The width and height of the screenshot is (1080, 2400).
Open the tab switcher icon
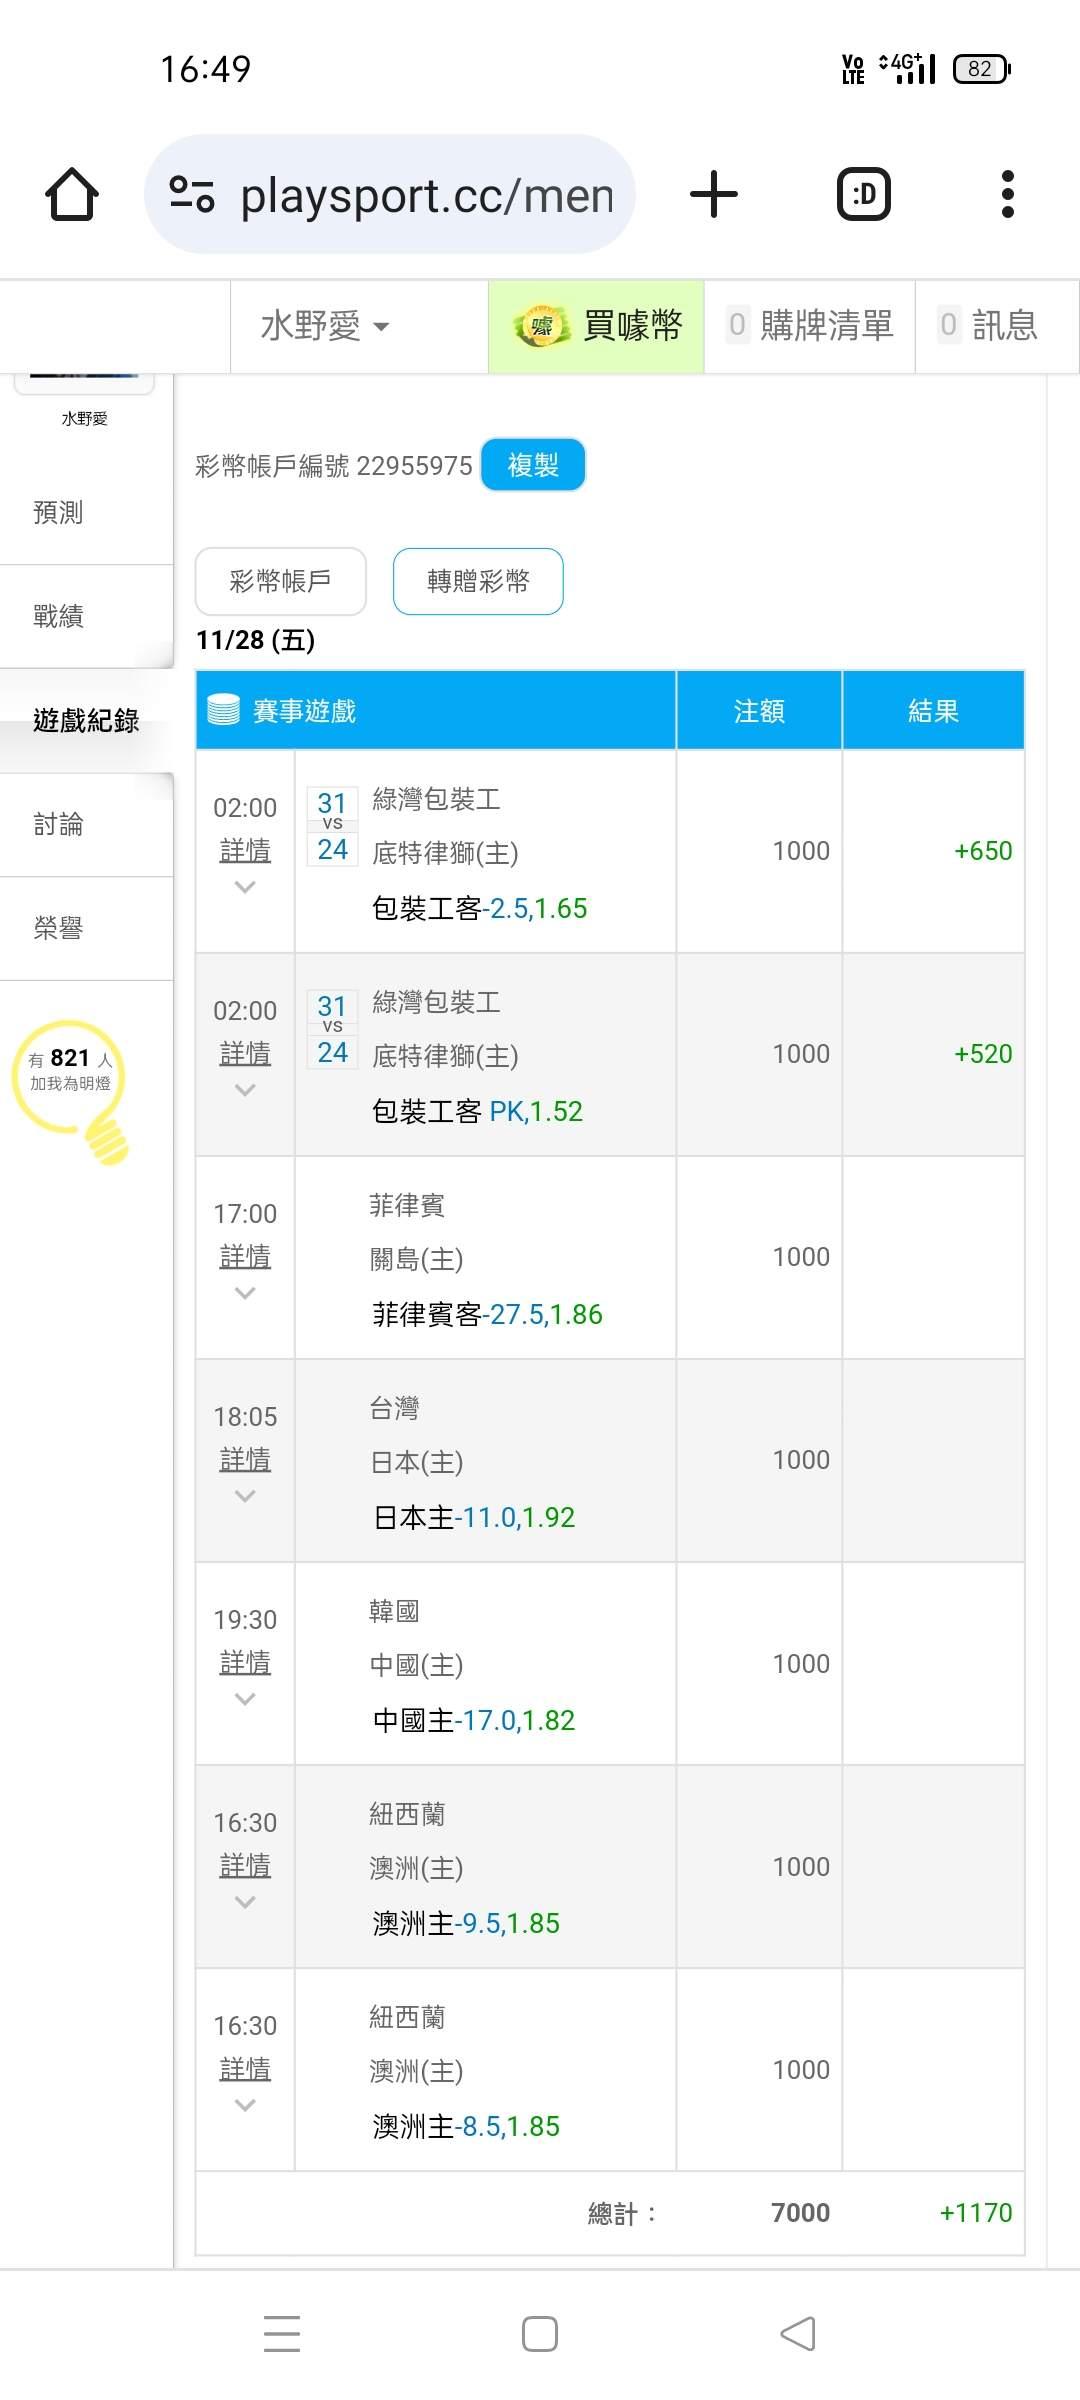click(863, 194)
